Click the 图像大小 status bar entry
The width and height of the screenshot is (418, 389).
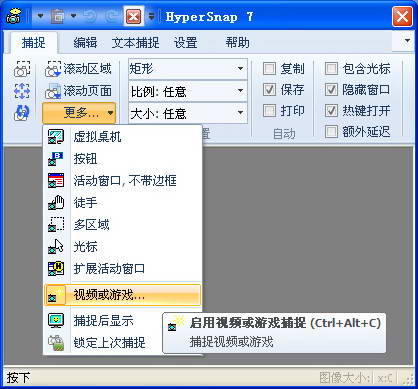[345, 378]
